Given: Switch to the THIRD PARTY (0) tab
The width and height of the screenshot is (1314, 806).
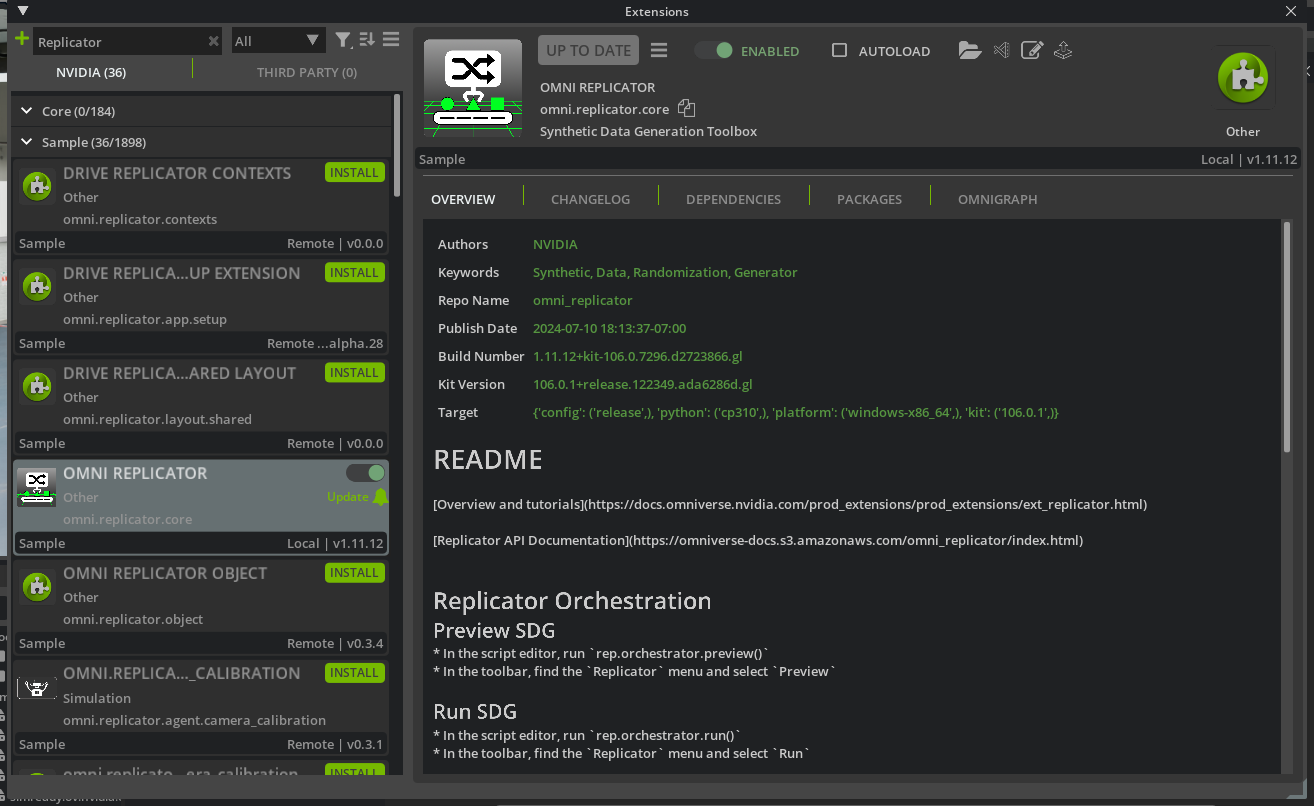Looking at the screenshot, I should tap(307, 72).
